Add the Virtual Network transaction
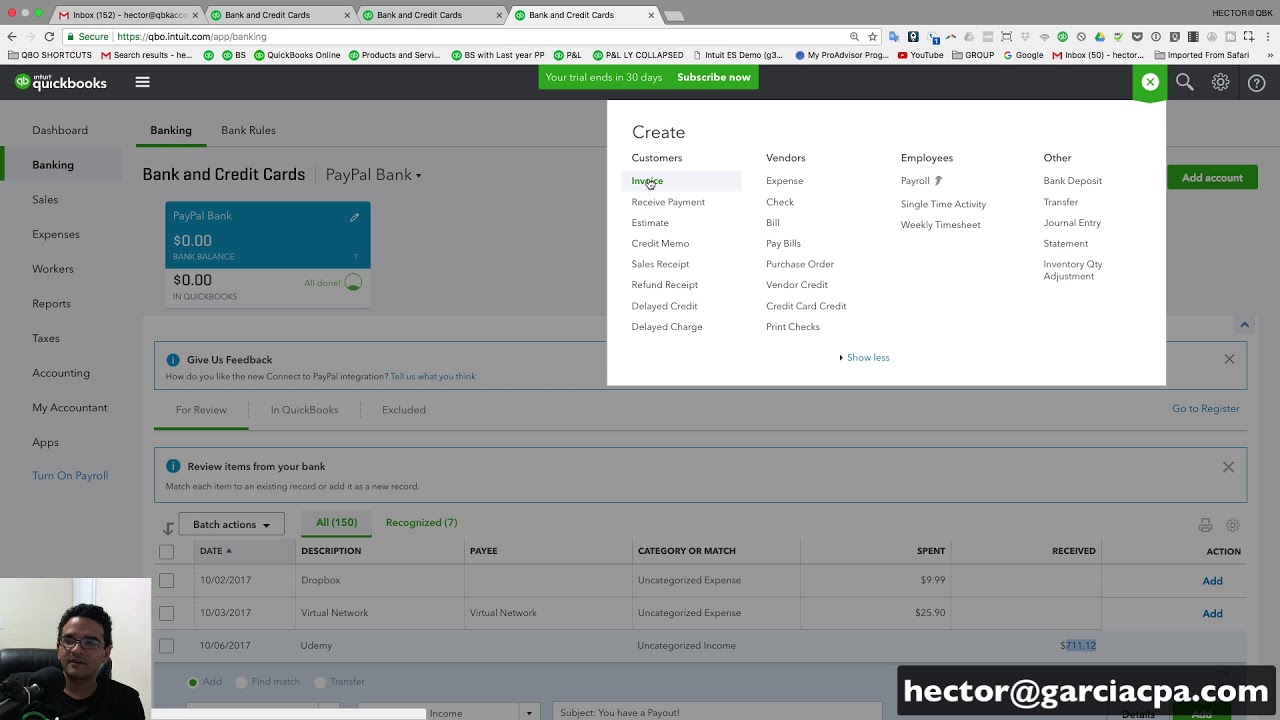The image size is (1280, 720). tap(1212, 614)
